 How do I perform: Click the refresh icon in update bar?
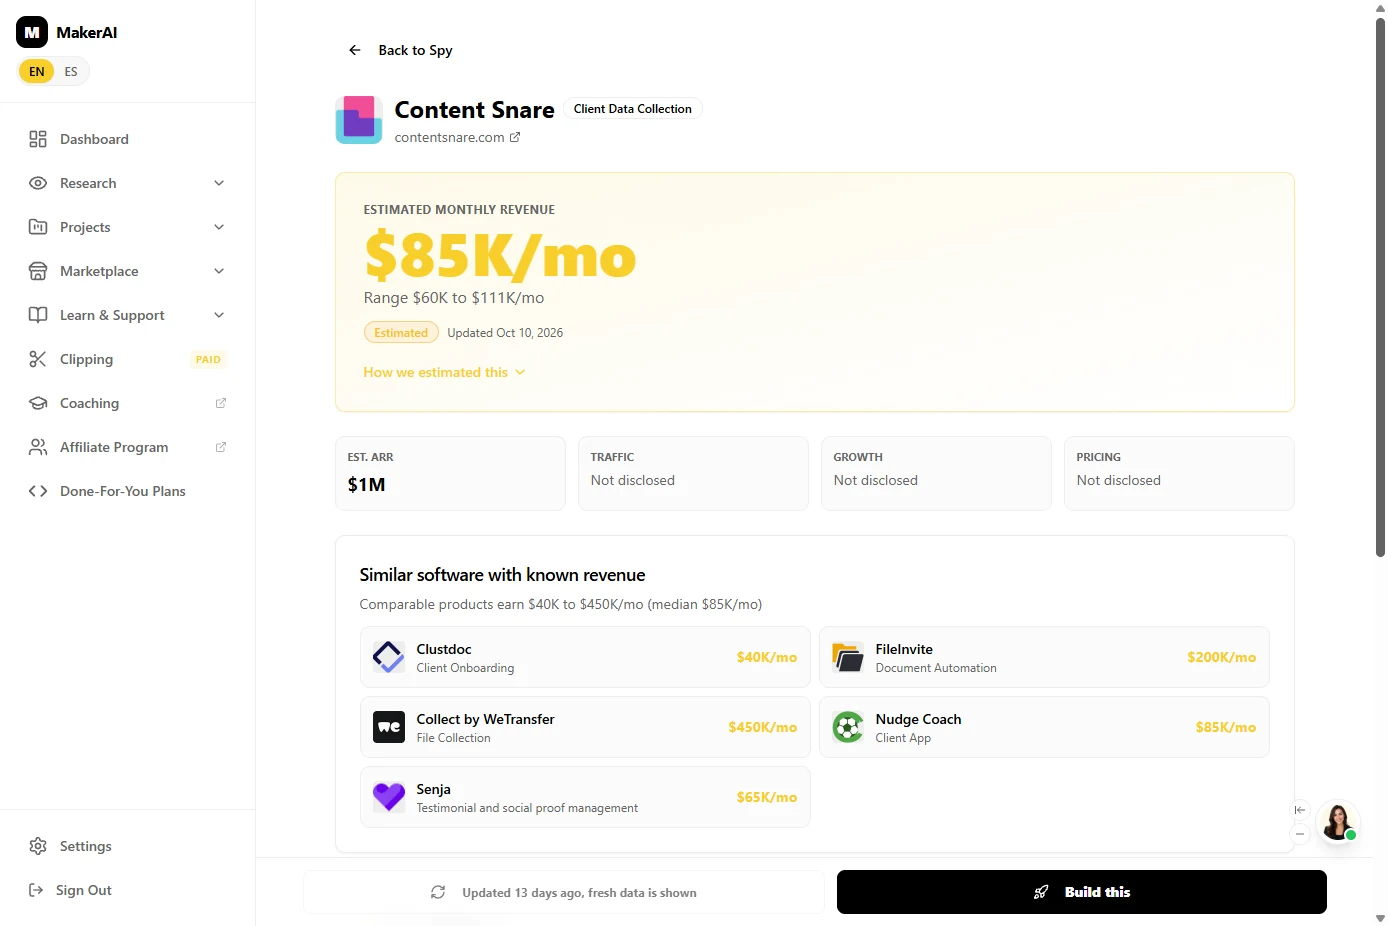pyautogui.click(x=438, y=892)
